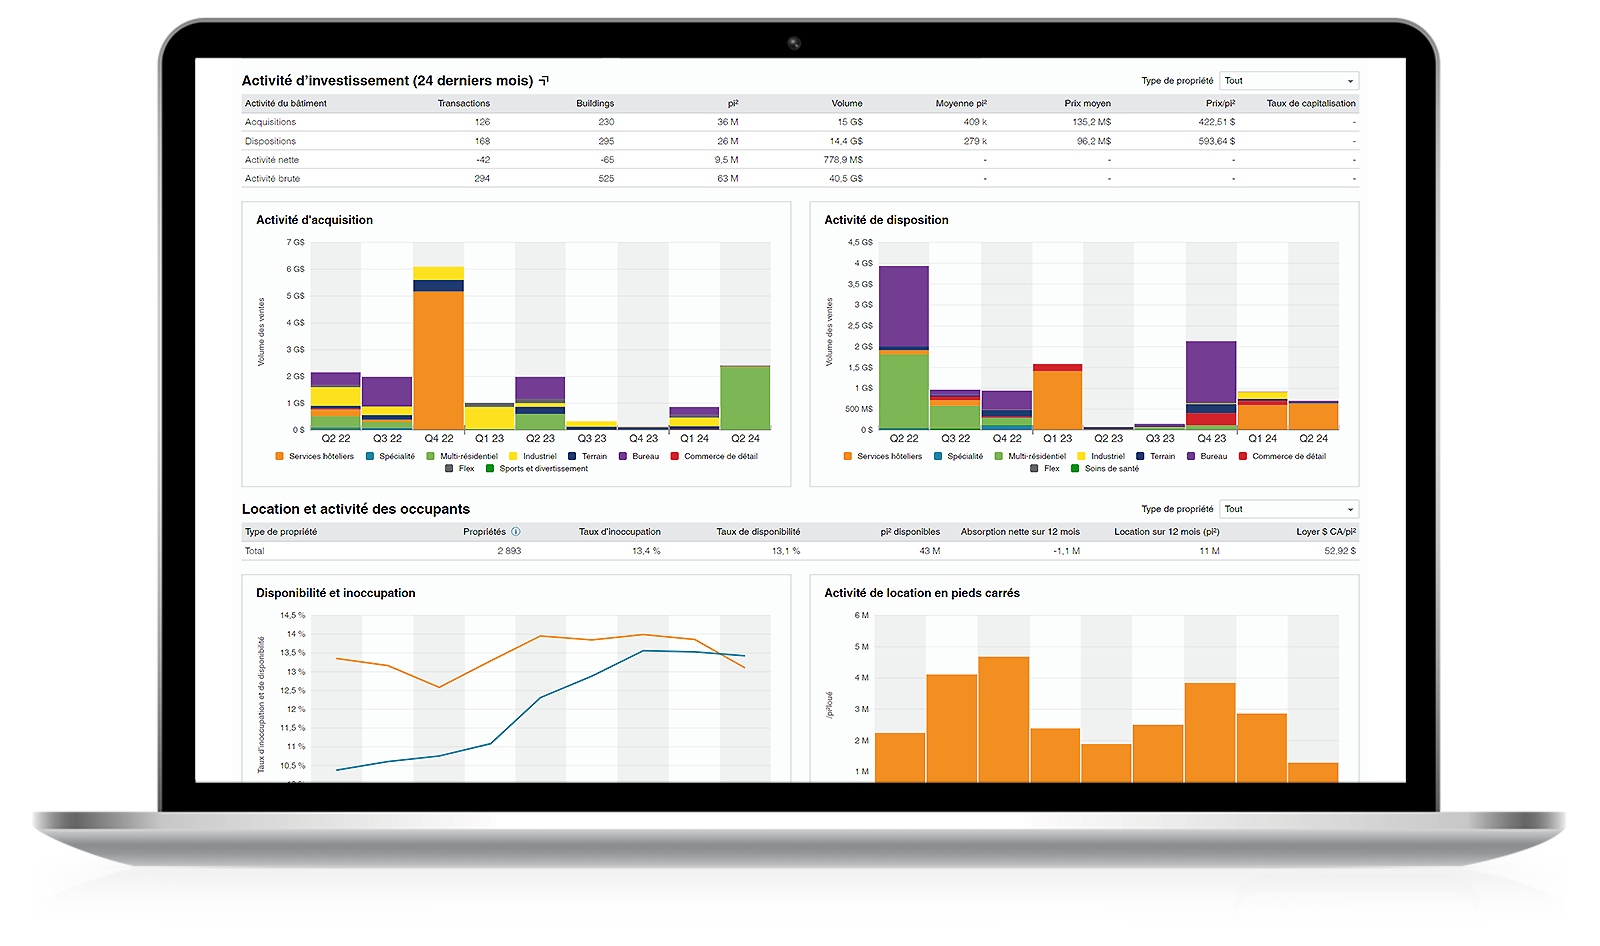Select the Acquisitions row label
Image resolution: width=1600 pixels, height=946 pixels.
[x=270, y=122]
